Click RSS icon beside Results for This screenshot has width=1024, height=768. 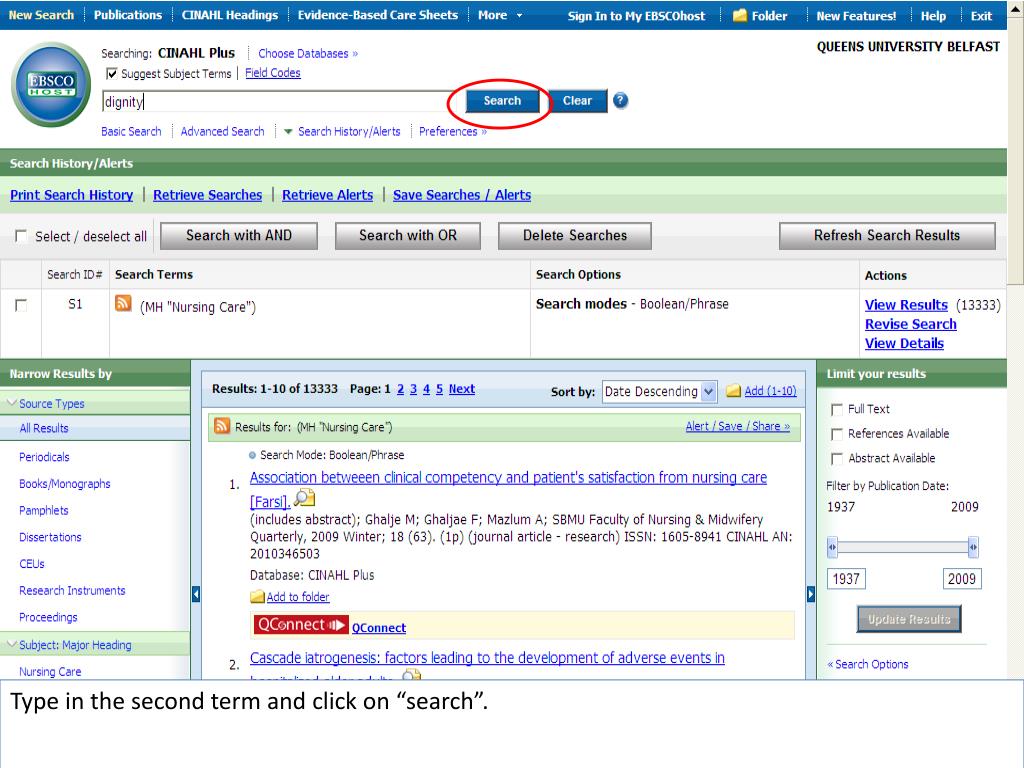tap(222, 426)
